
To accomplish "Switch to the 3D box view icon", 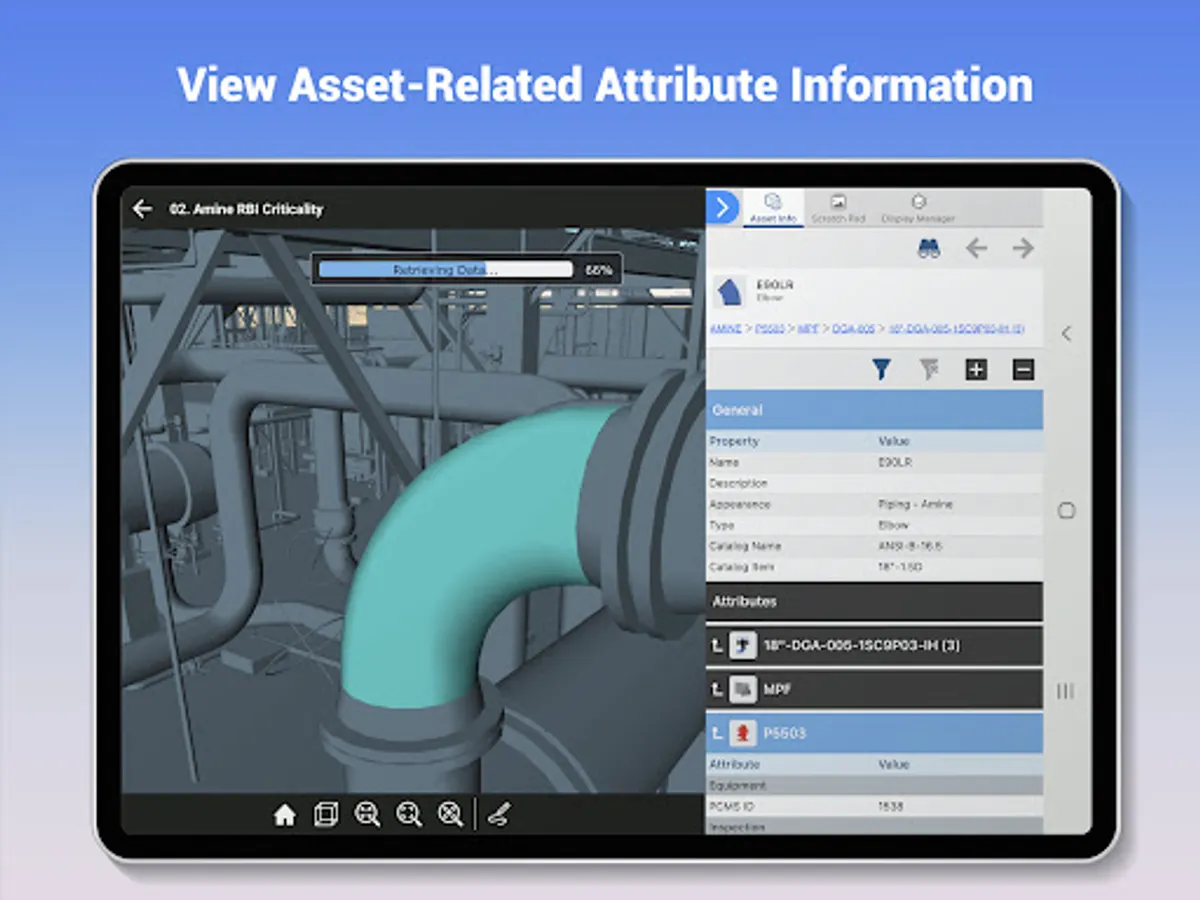I will click(326, 816).
